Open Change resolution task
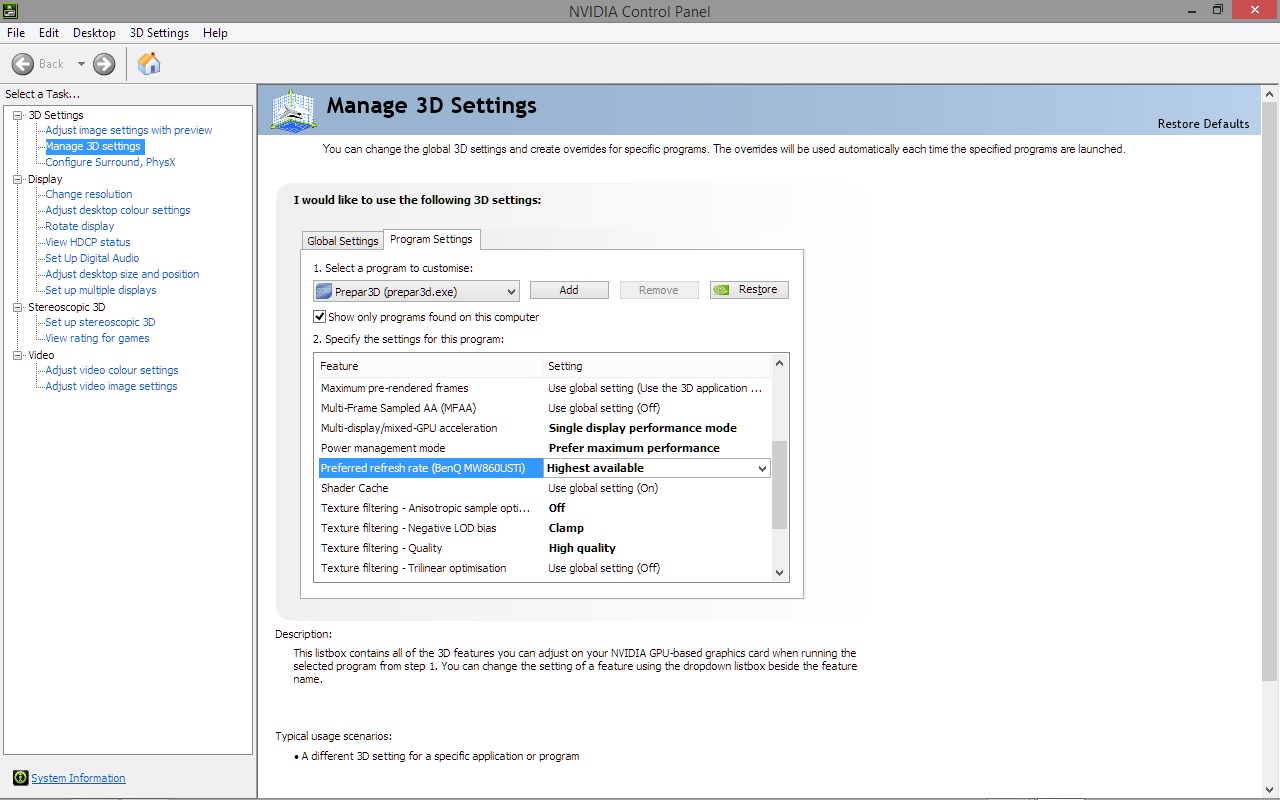1280x800 pixels. [89, 194]
